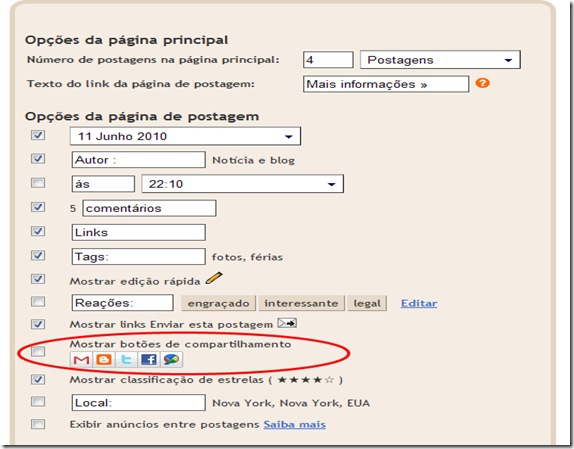
Task: Click the quick edit pencil icon
Action: click(214, 278)
